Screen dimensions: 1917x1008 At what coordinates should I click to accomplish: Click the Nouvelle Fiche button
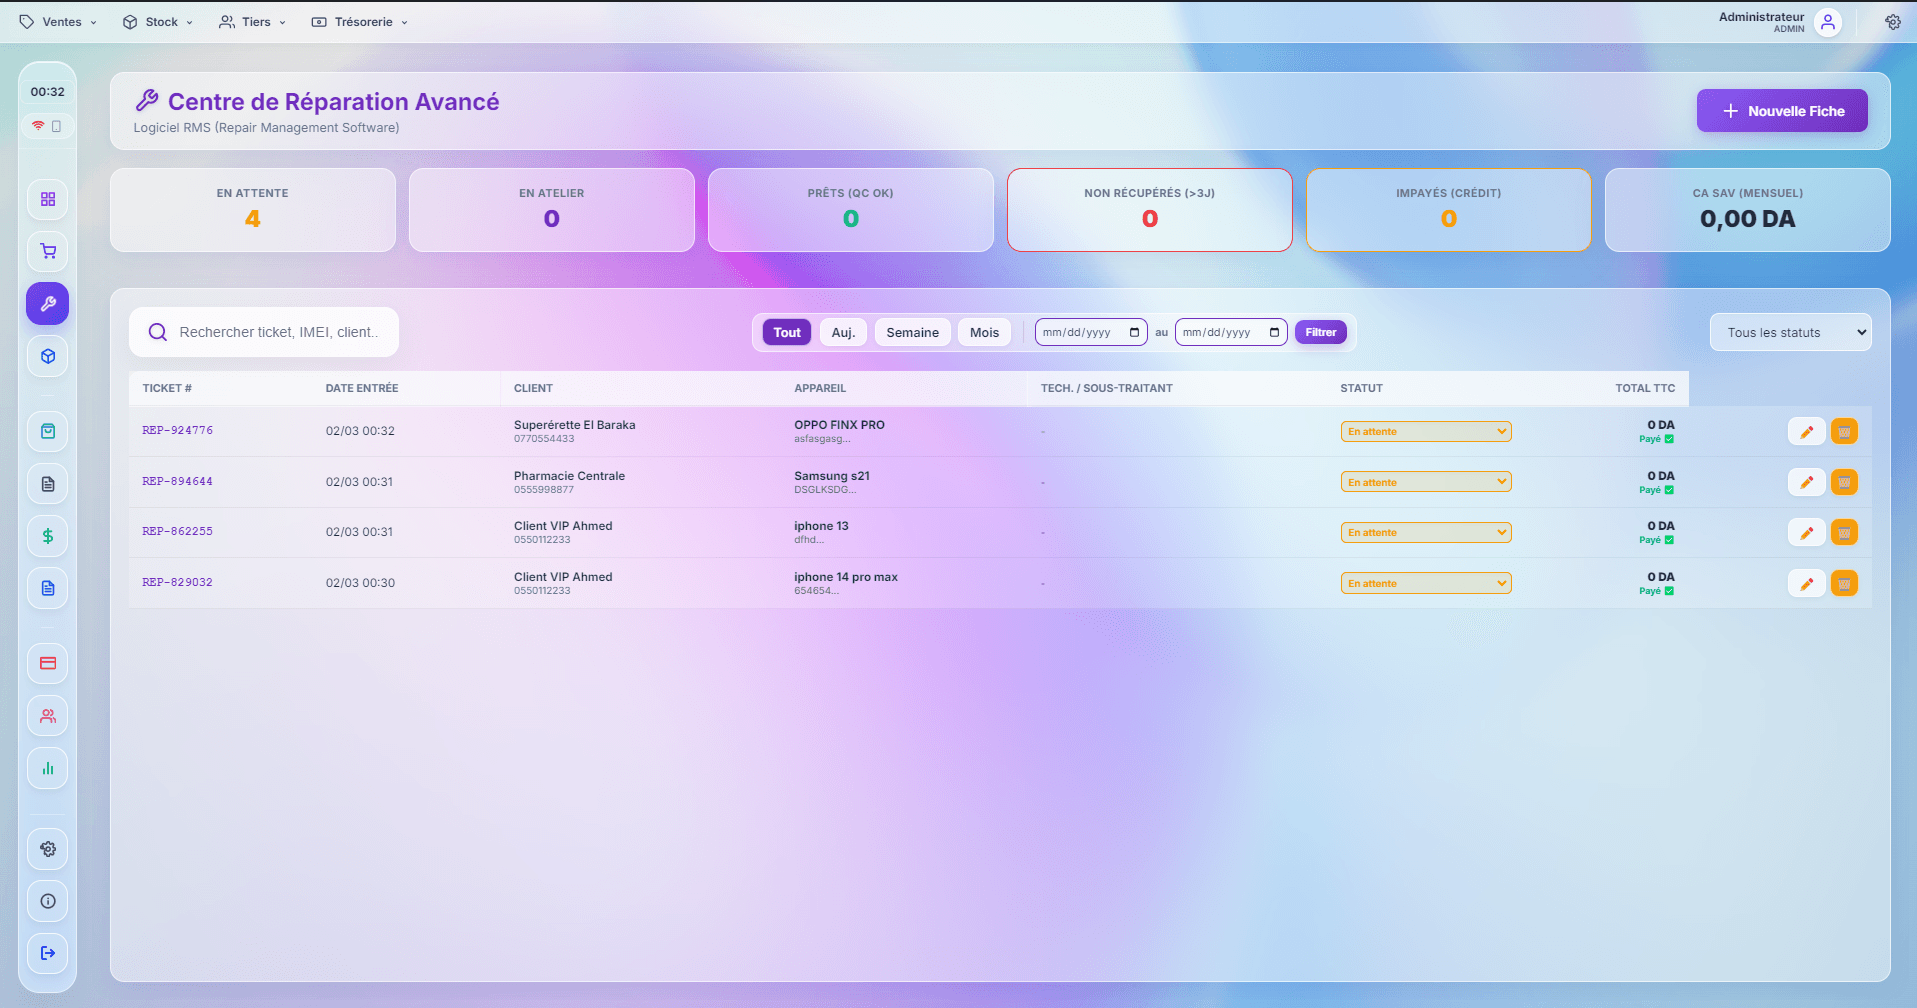pos(1781,110)
